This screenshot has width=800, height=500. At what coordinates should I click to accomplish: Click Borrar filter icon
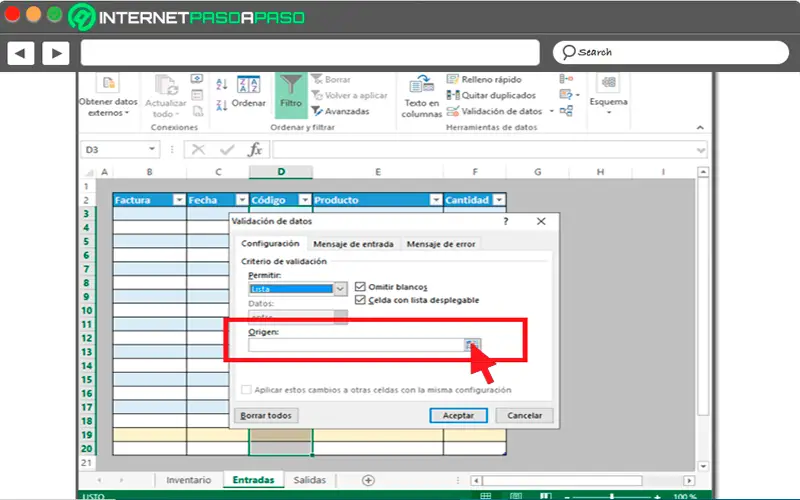pos(331,80)
